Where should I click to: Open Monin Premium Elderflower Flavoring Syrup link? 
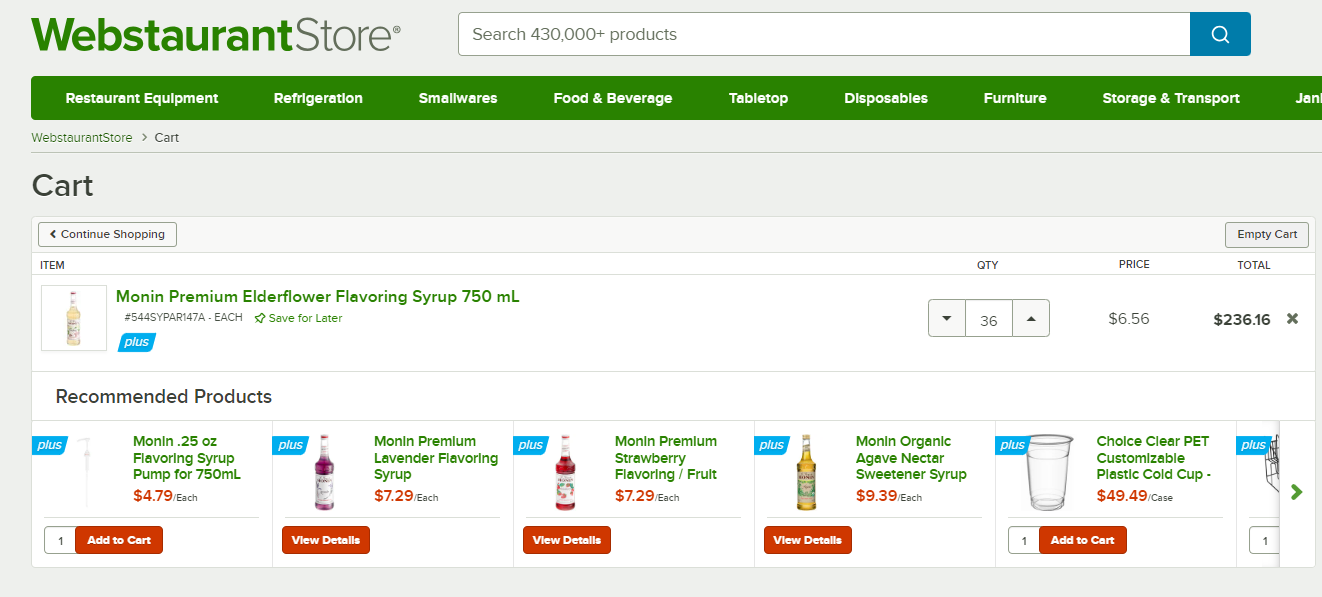(318, 296)
